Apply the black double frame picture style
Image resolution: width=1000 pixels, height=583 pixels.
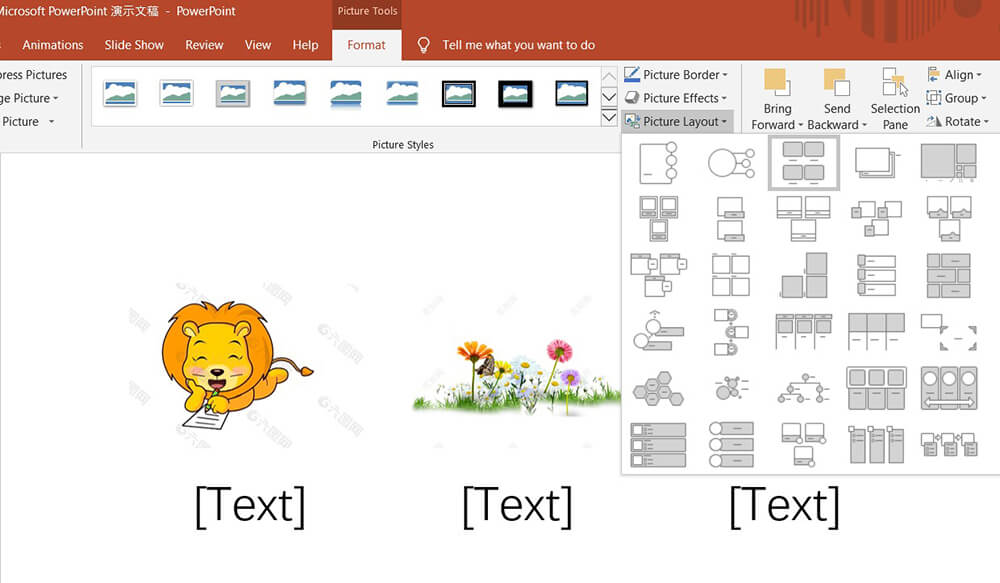pos(459,94)
